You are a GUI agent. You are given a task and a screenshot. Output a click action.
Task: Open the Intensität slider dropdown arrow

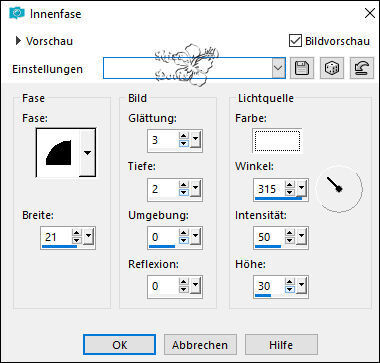tap(301, 237)
